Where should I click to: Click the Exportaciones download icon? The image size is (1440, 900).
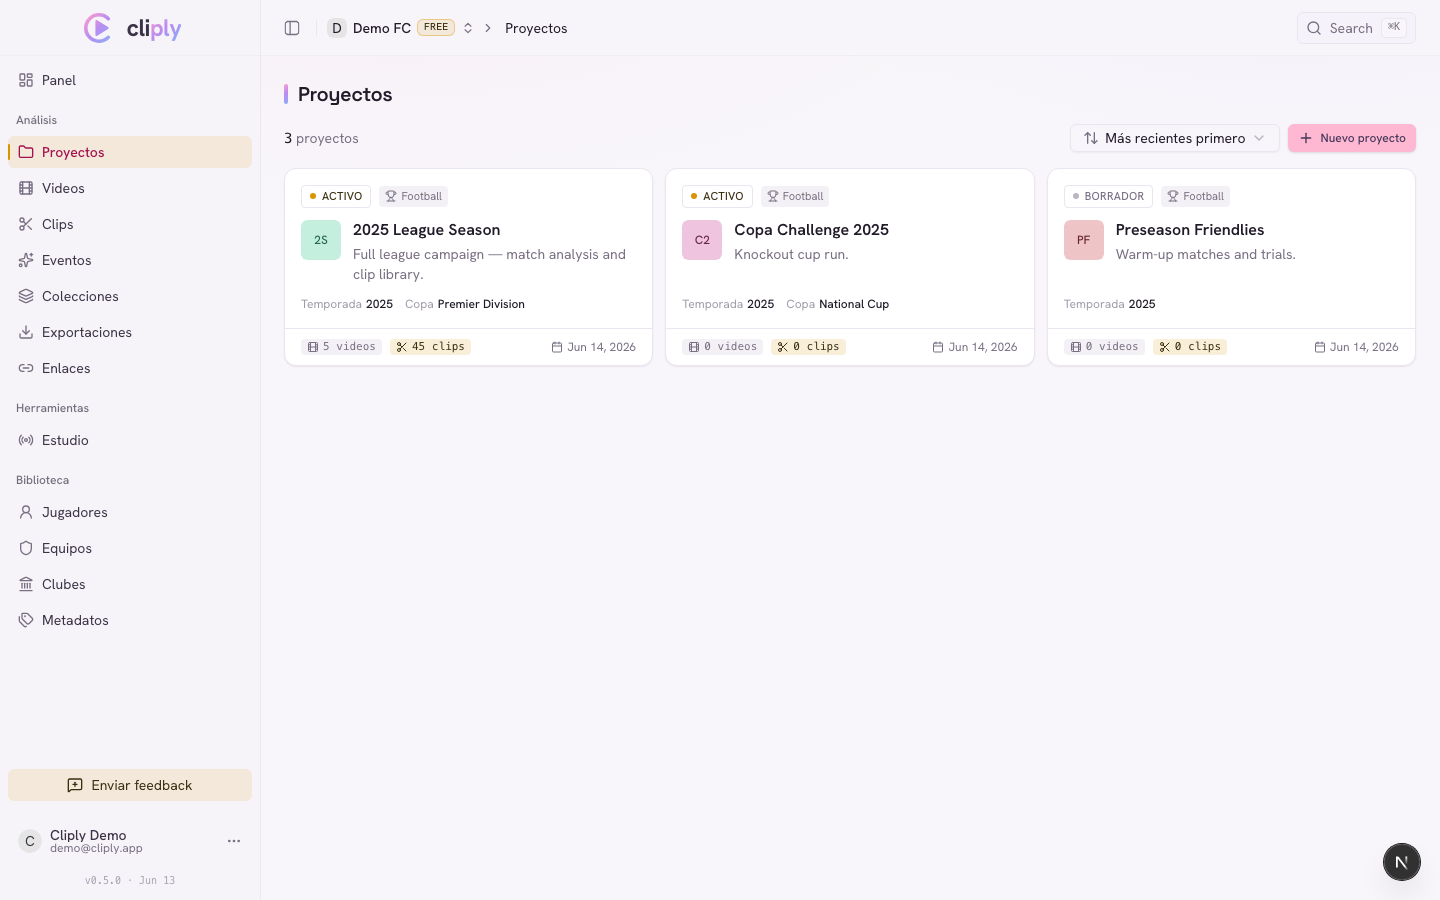click(x=26, y=332)
